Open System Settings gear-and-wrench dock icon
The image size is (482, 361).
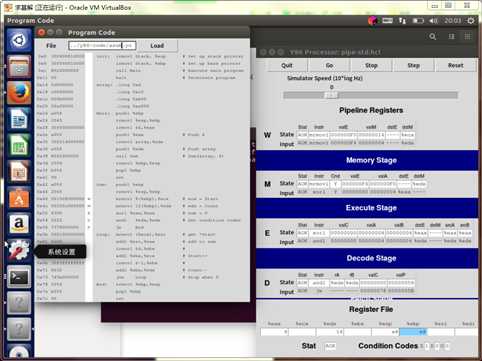point(19,250)
